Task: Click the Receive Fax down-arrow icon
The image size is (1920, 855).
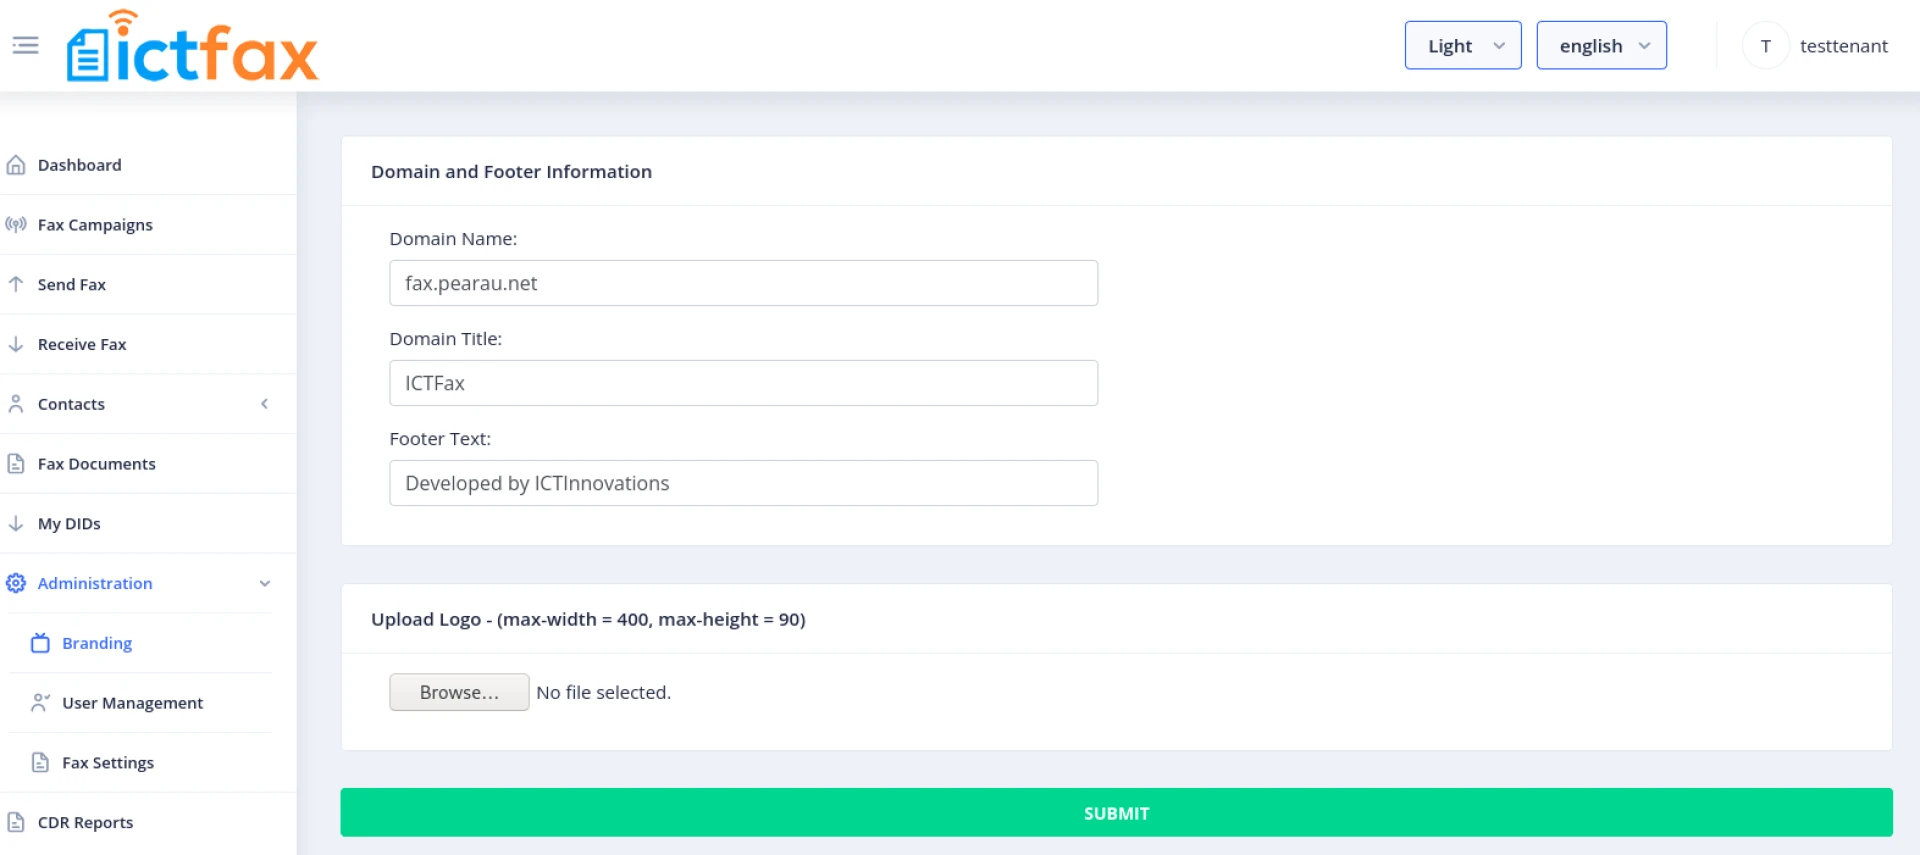Action: tap(16, 344)
